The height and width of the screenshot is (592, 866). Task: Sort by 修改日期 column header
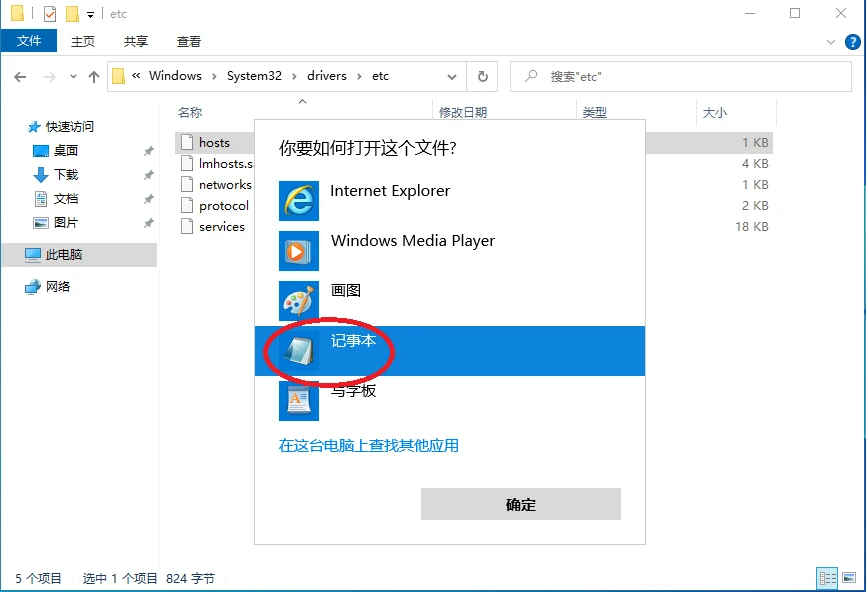click(x=463, y=113)
